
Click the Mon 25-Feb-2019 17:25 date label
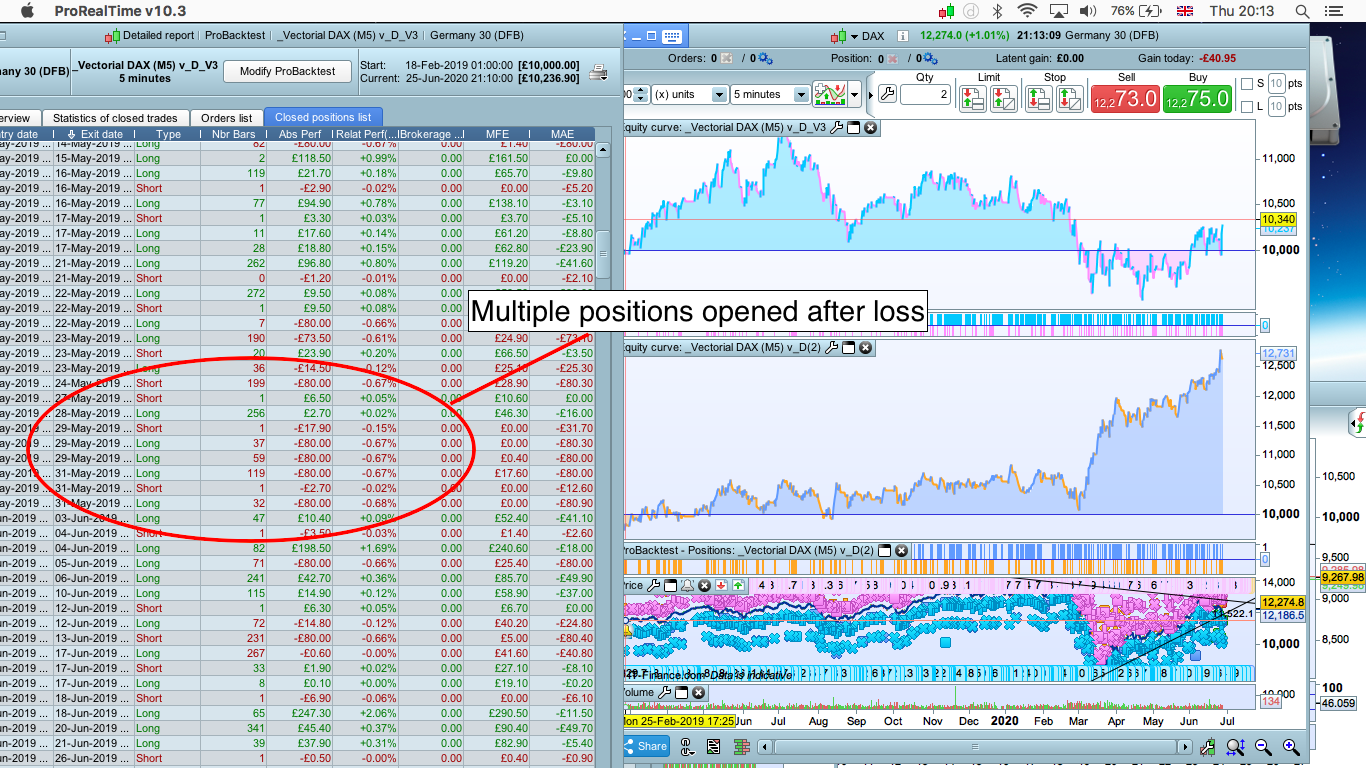680,720
